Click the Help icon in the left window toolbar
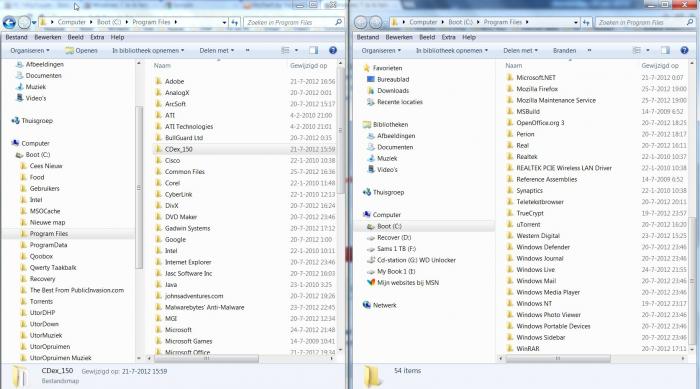This screenshot has width=700, height=389. pyautogui.click(x=333, y=50)
